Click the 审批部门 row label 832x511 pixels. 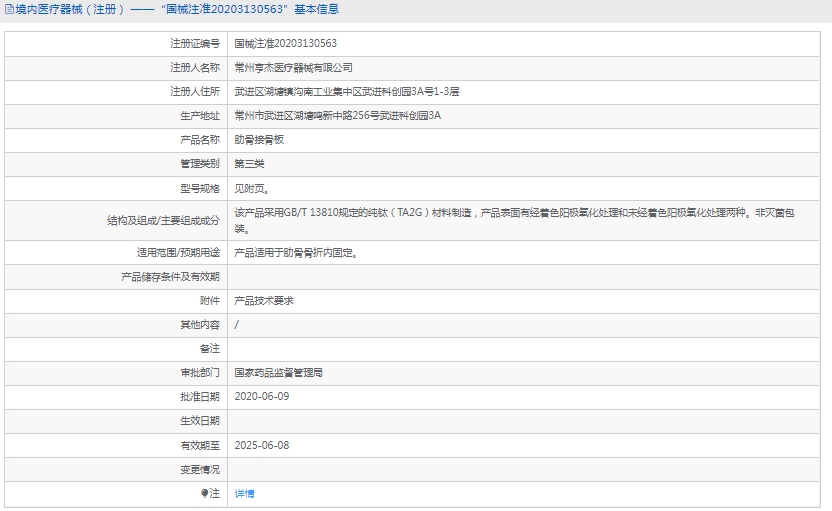[x=200, y=373]
